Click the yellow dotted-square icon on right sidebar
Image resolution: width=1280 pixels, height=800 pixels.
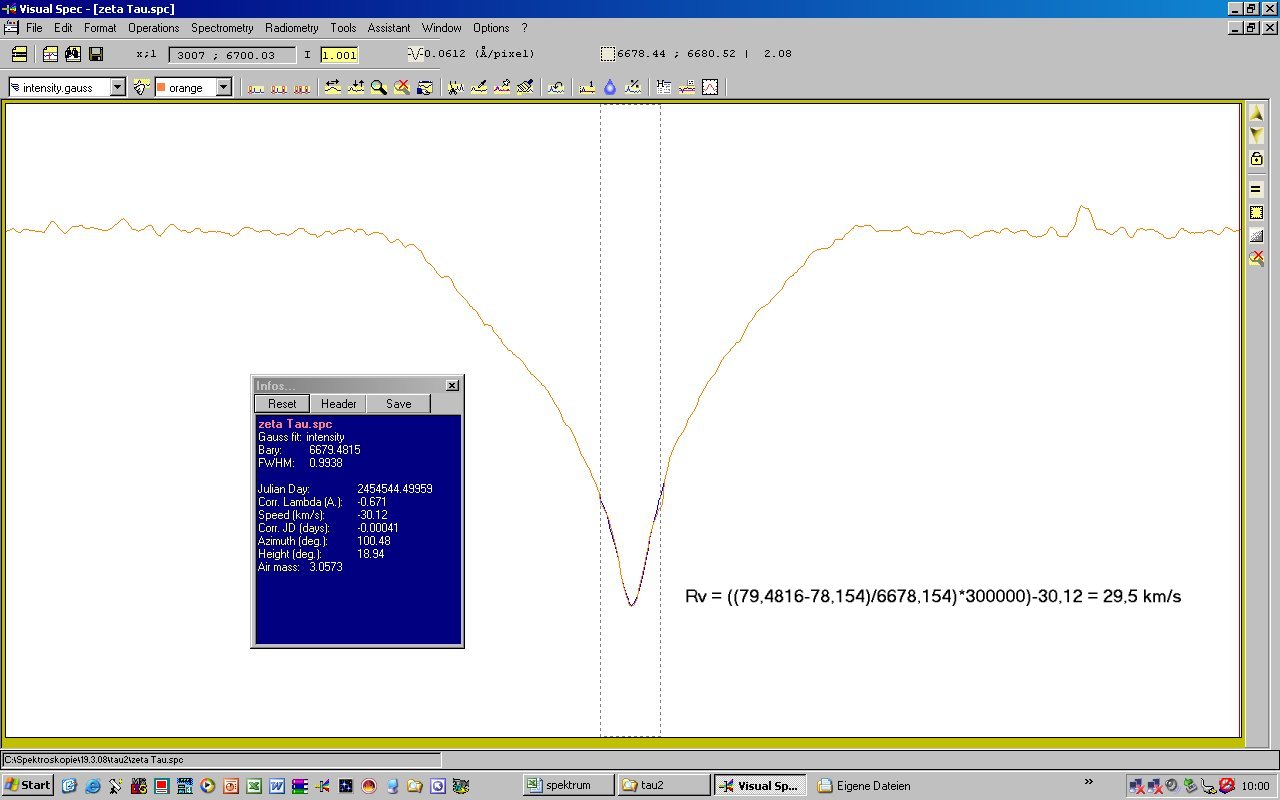point(1256,212)
